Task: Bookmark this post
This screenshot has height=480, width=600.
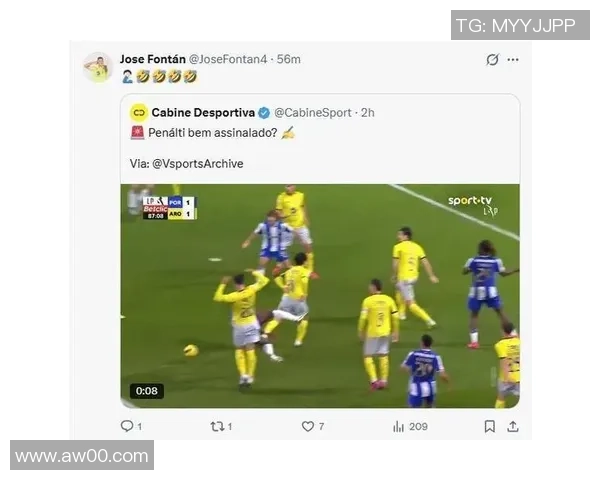Action: point(489,426)
